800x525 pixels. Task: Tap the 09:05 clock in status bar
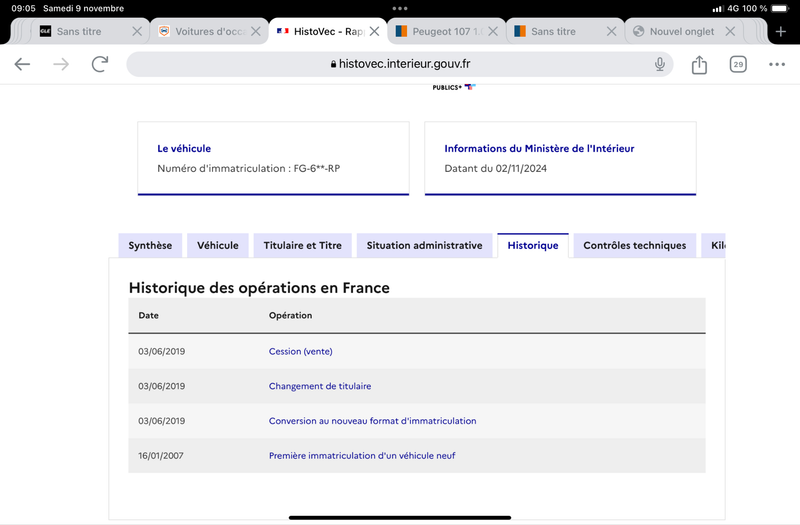click(x=23, y=8)
